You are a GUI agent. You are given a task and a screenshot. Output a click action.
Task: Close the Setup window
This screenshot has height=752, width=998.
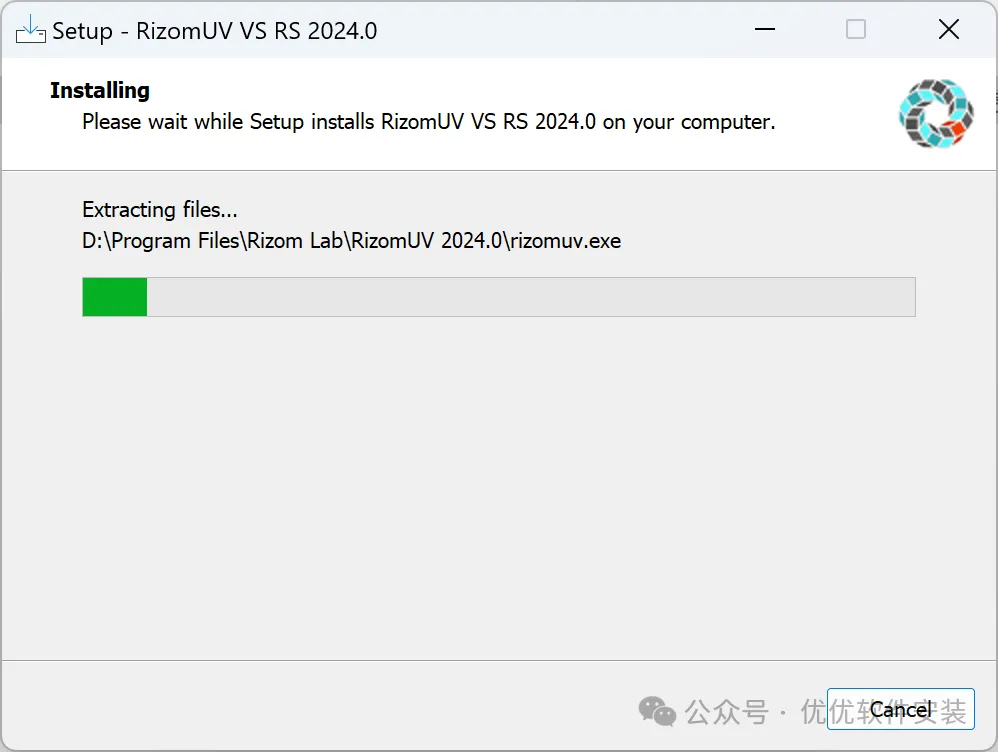click(948, 29)
